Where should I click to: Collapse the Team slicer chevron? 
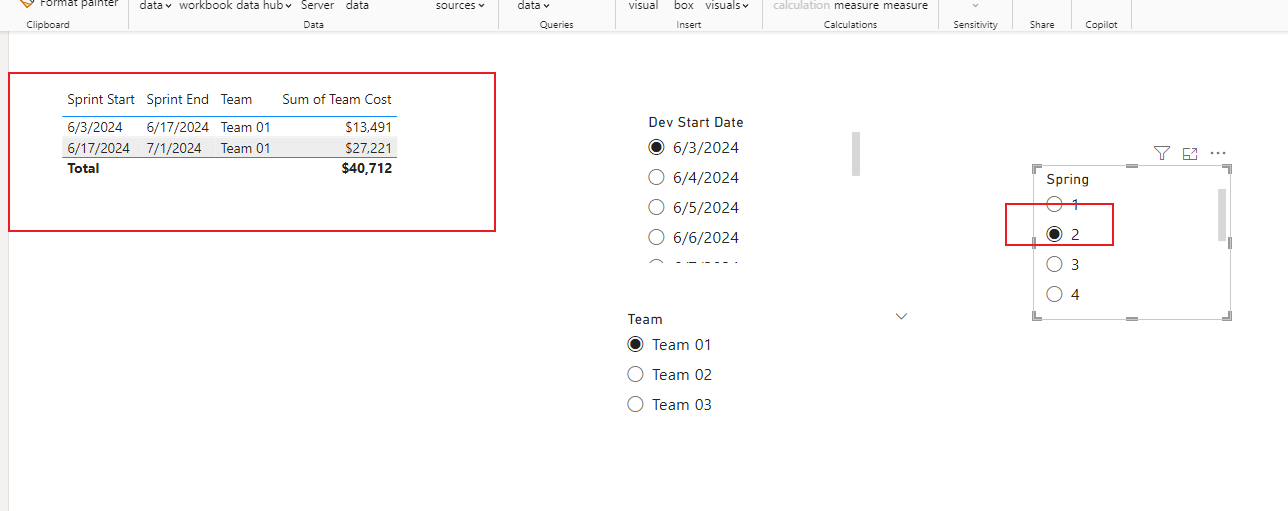click(x=901, y=316)
